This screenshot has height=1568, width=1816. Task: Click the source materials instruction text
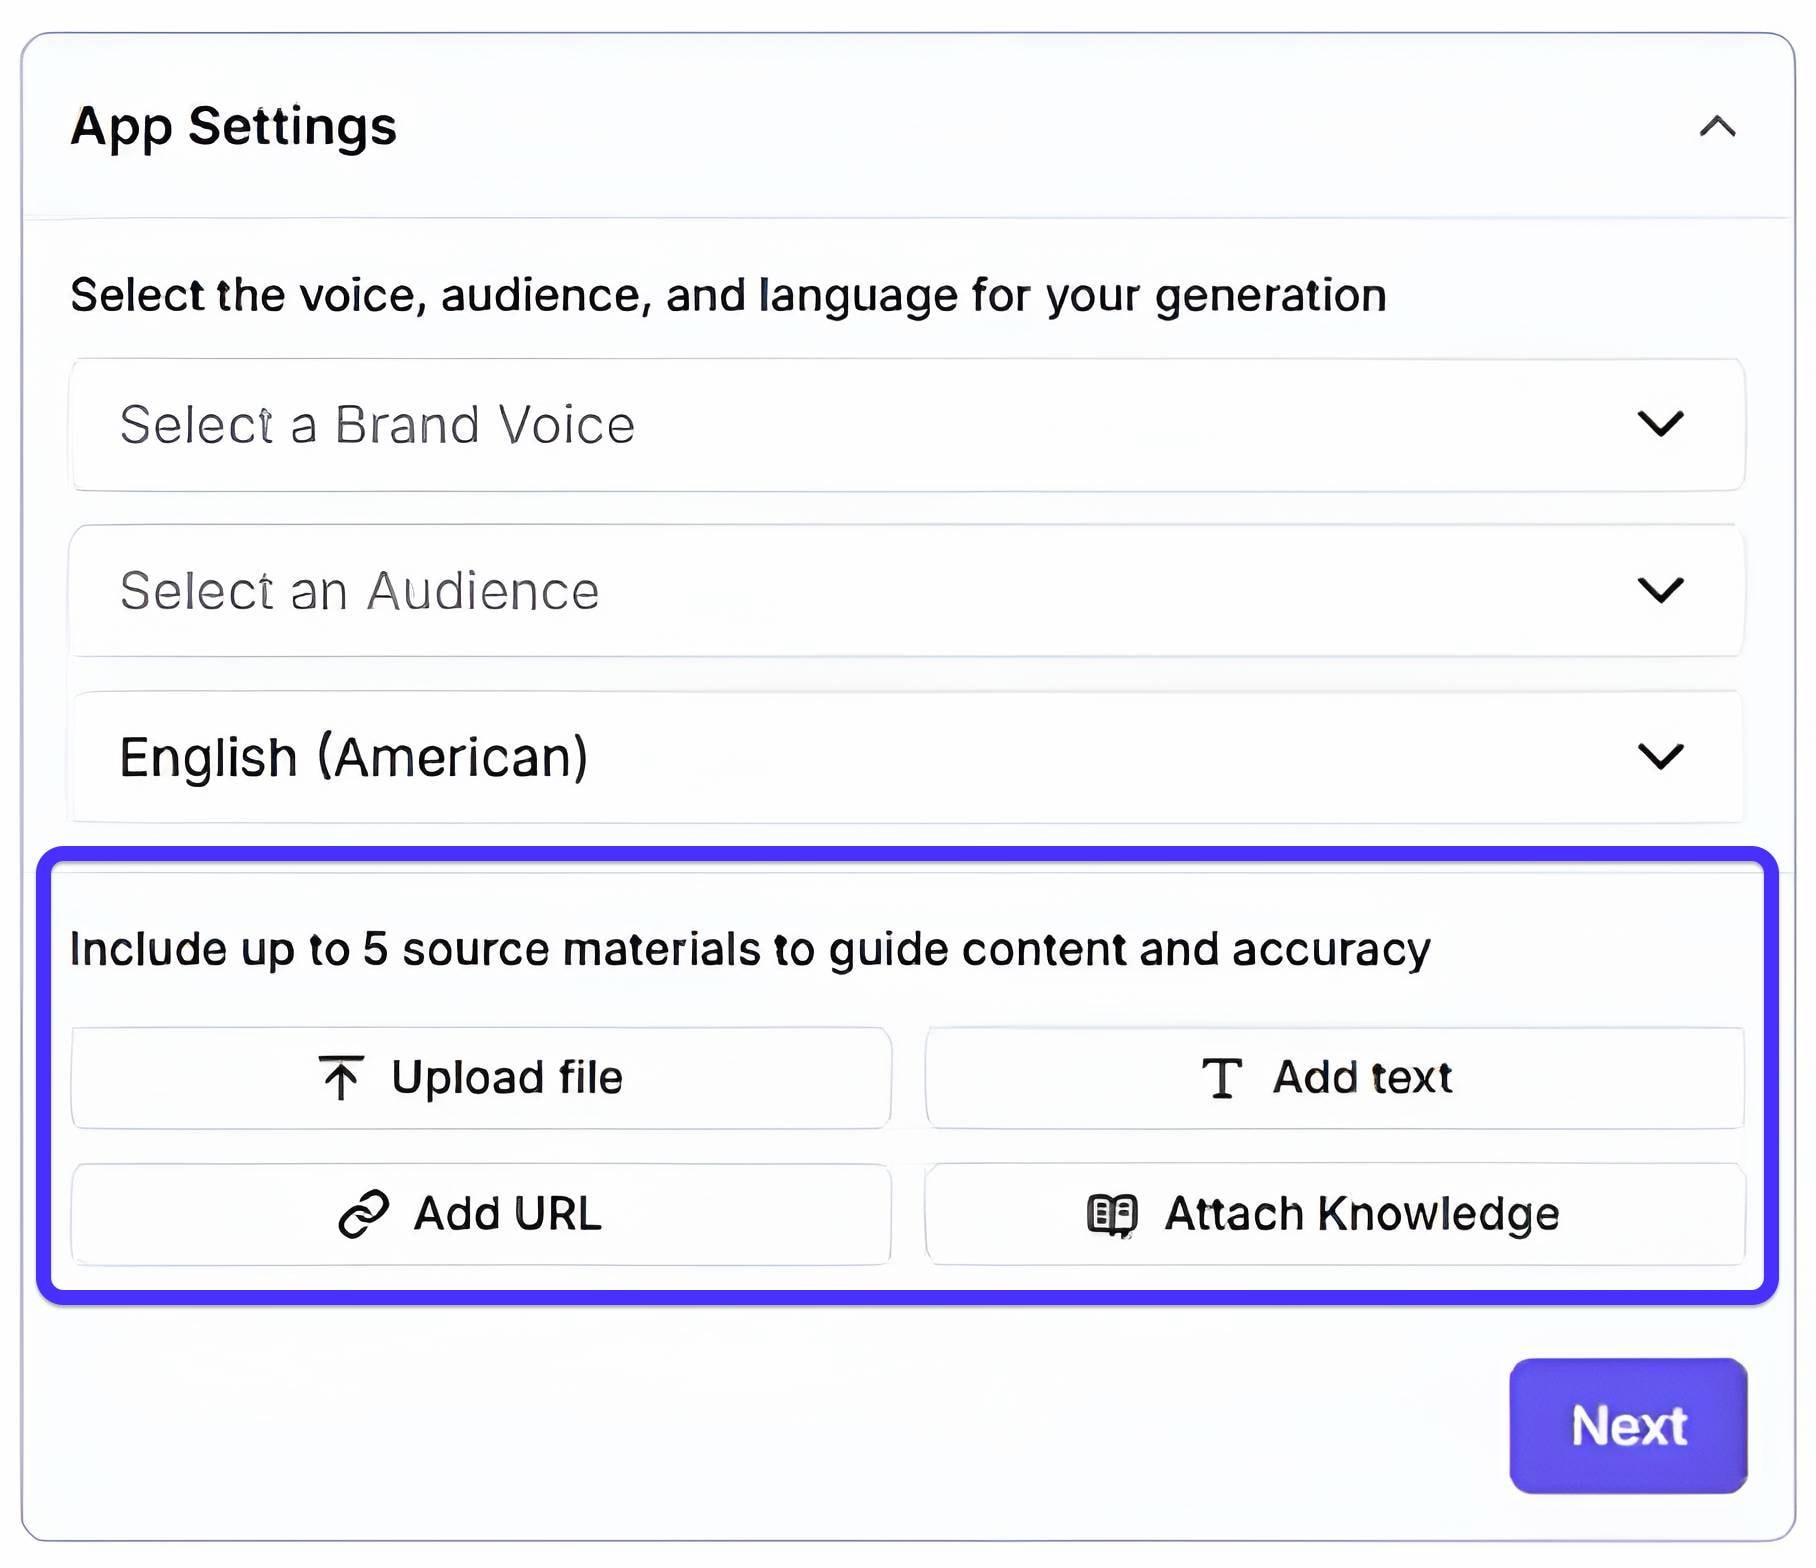pos(750,949)
